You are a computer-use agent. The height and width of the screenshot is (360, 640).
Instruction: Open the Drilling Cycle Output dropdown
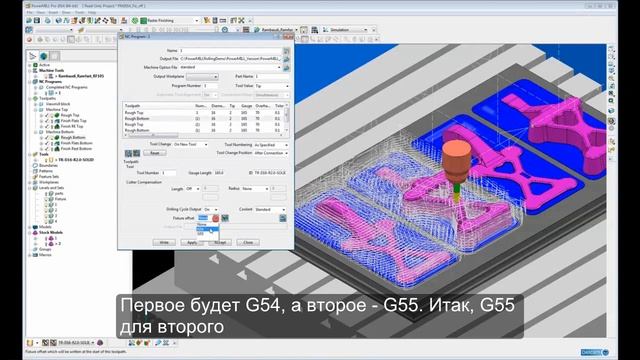click(x=211, y=209)
